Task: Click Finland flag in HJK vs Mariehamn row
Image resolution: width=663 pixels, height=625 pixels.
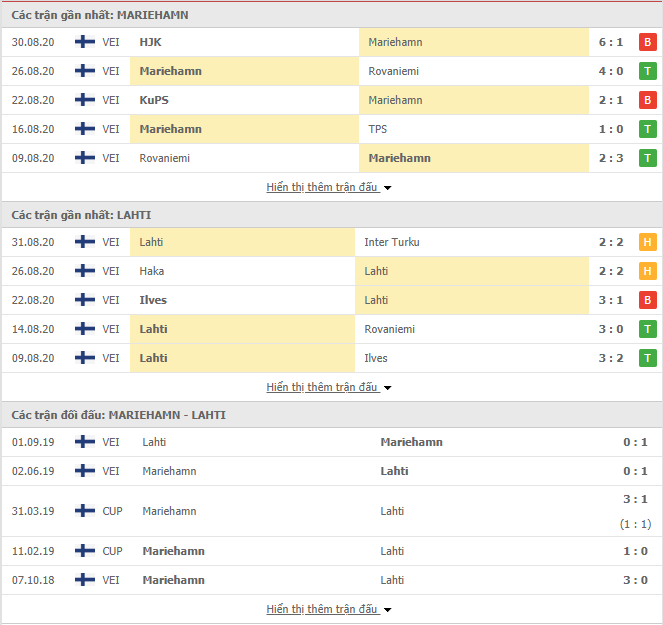Action: (x=85, y=42)
